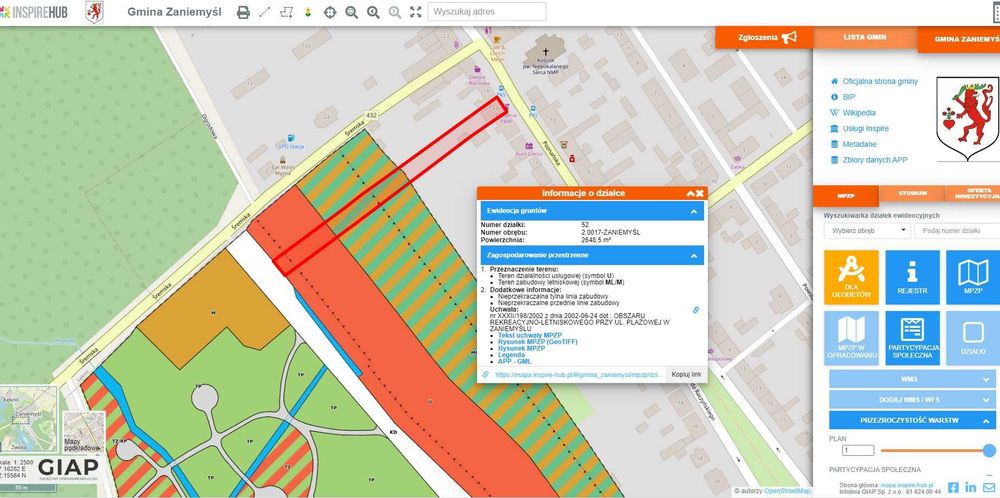Collapse the Ewidencja gruntów section
1000x498 pixels.
click(x=693, y=210)
